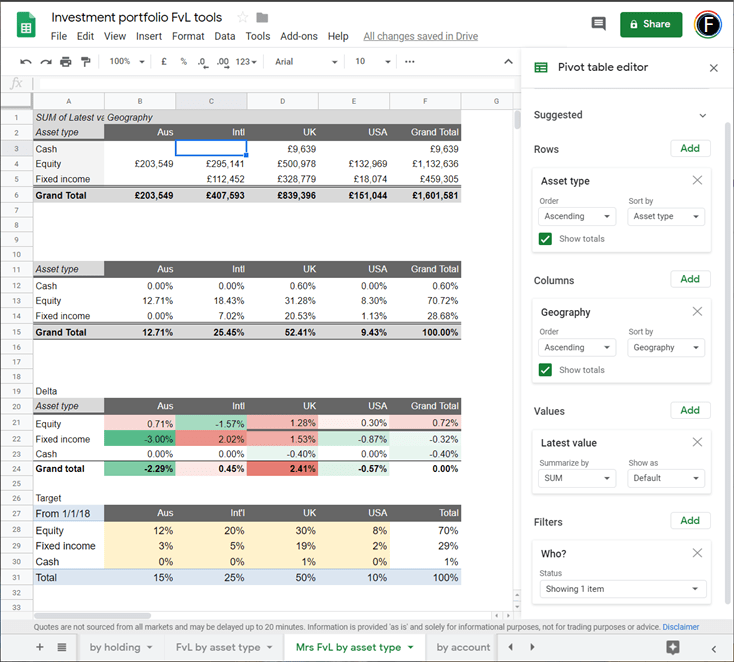Click the move to folder icon
The width and height of the screenshot is (734, 662).
(262, 18)
